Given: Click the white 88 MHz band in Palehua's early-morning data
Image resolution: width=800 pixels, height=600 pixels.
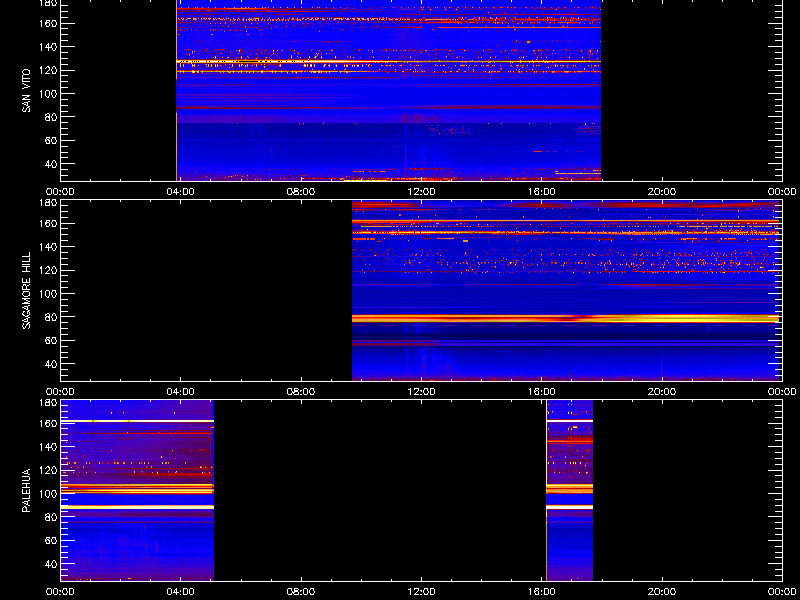Looking at the screenshot, I should click(x=137, y=507).
